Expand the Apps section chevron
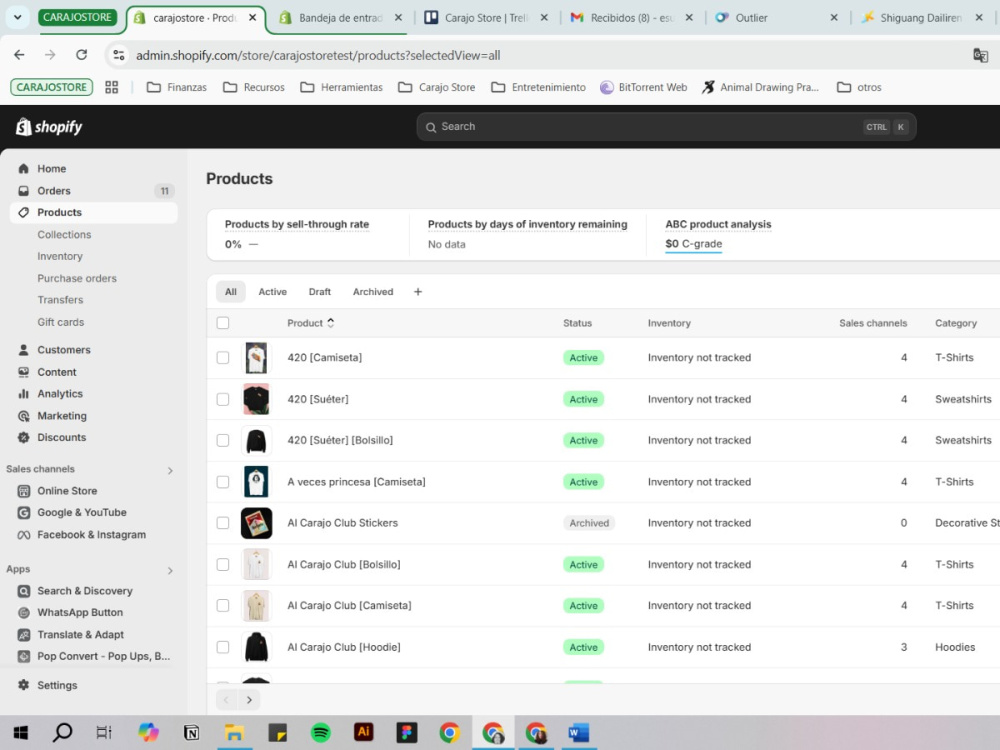Viewport: 1000px width, 750px height. pos(170,570)
